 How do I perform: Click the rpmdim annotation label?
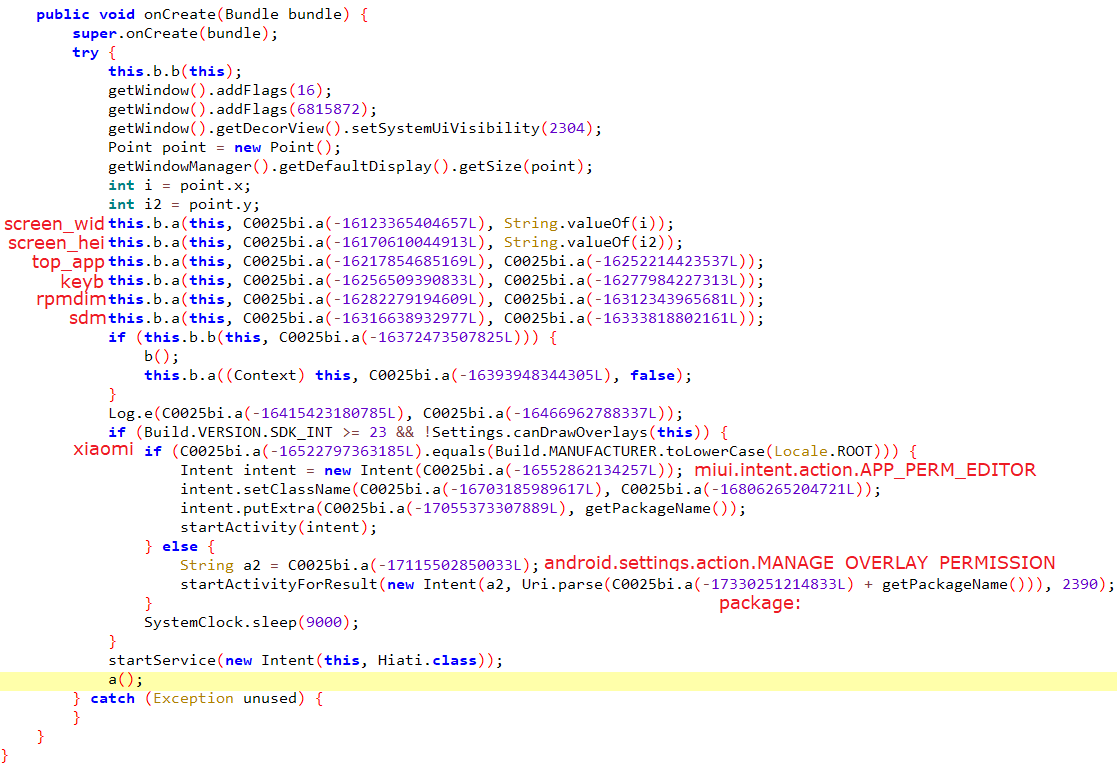(x=71, y=300)
